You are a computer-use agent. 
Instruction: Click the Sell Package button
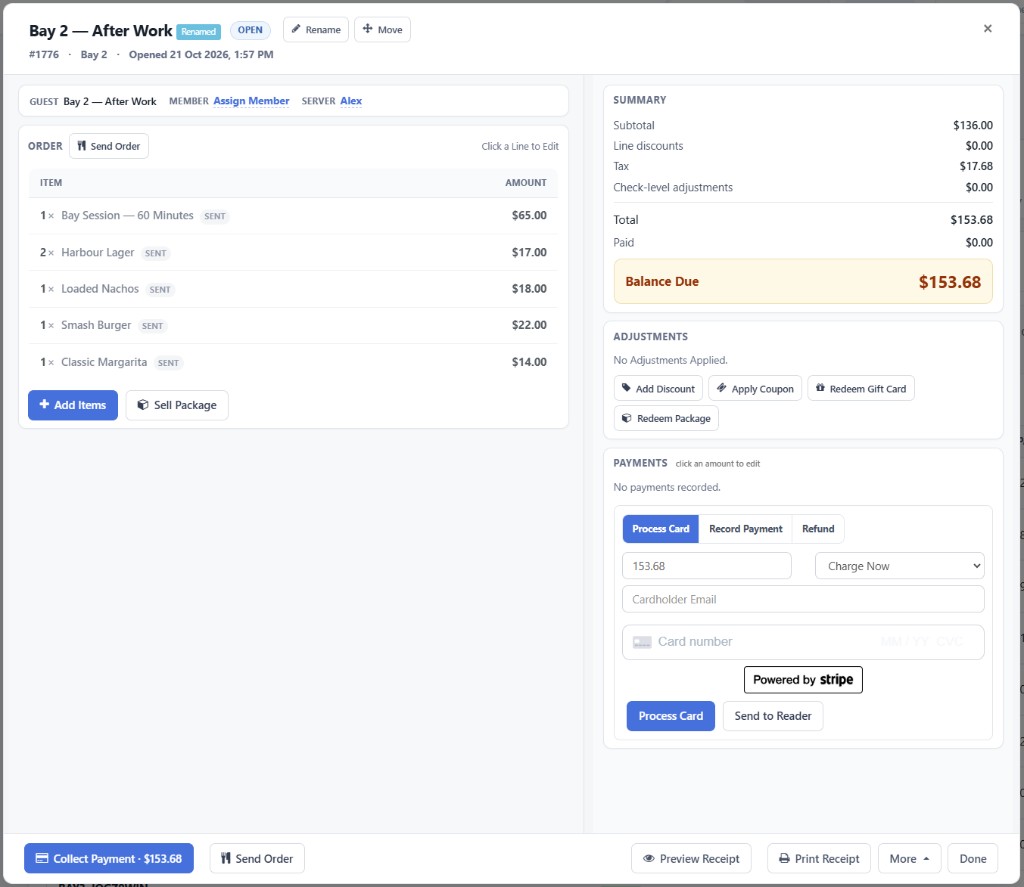177,405
